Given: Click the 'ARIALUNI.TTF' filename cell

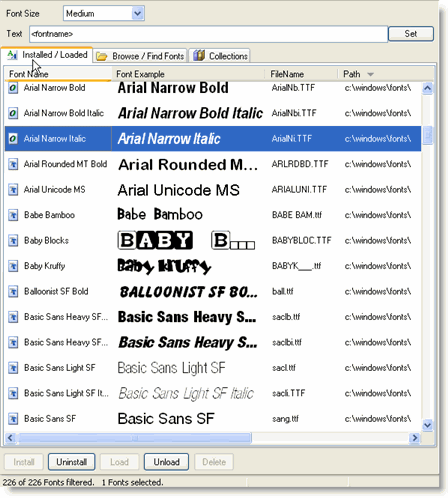Looking at the screenshot, I should [299, 190].
